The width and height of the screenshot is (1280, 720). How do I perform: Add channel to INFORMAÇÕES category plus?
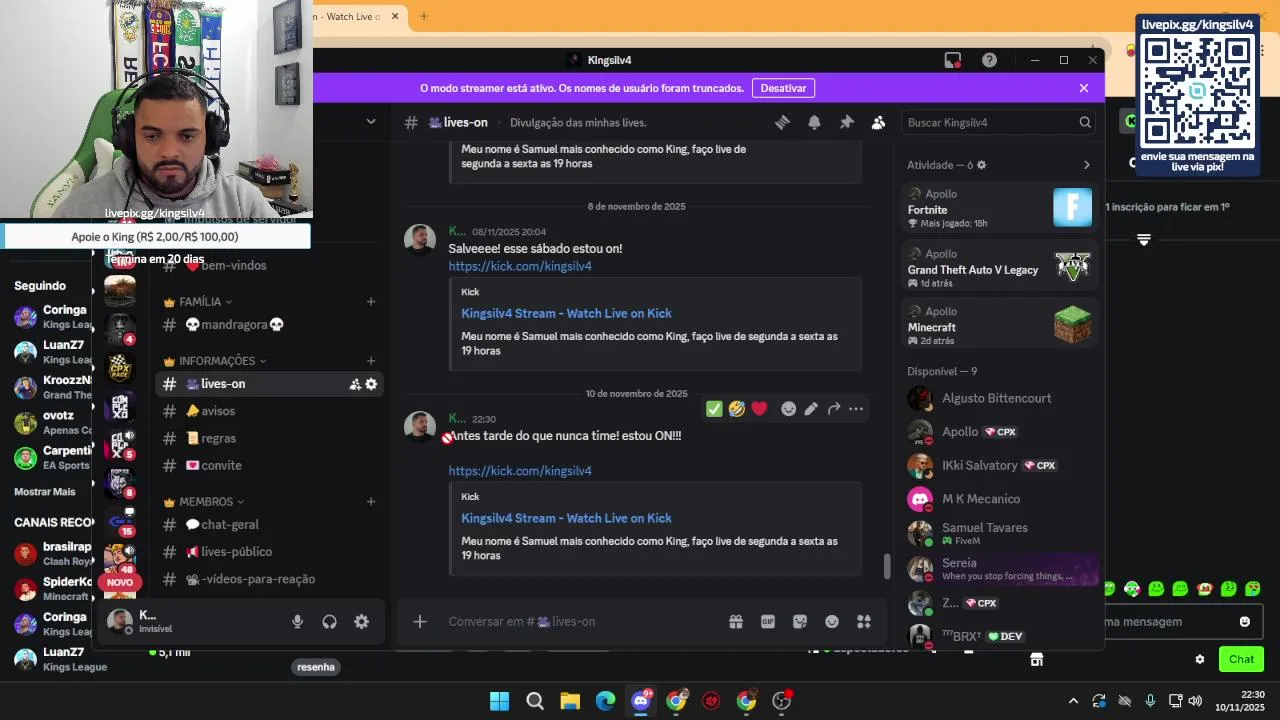[x=371, y=361]
